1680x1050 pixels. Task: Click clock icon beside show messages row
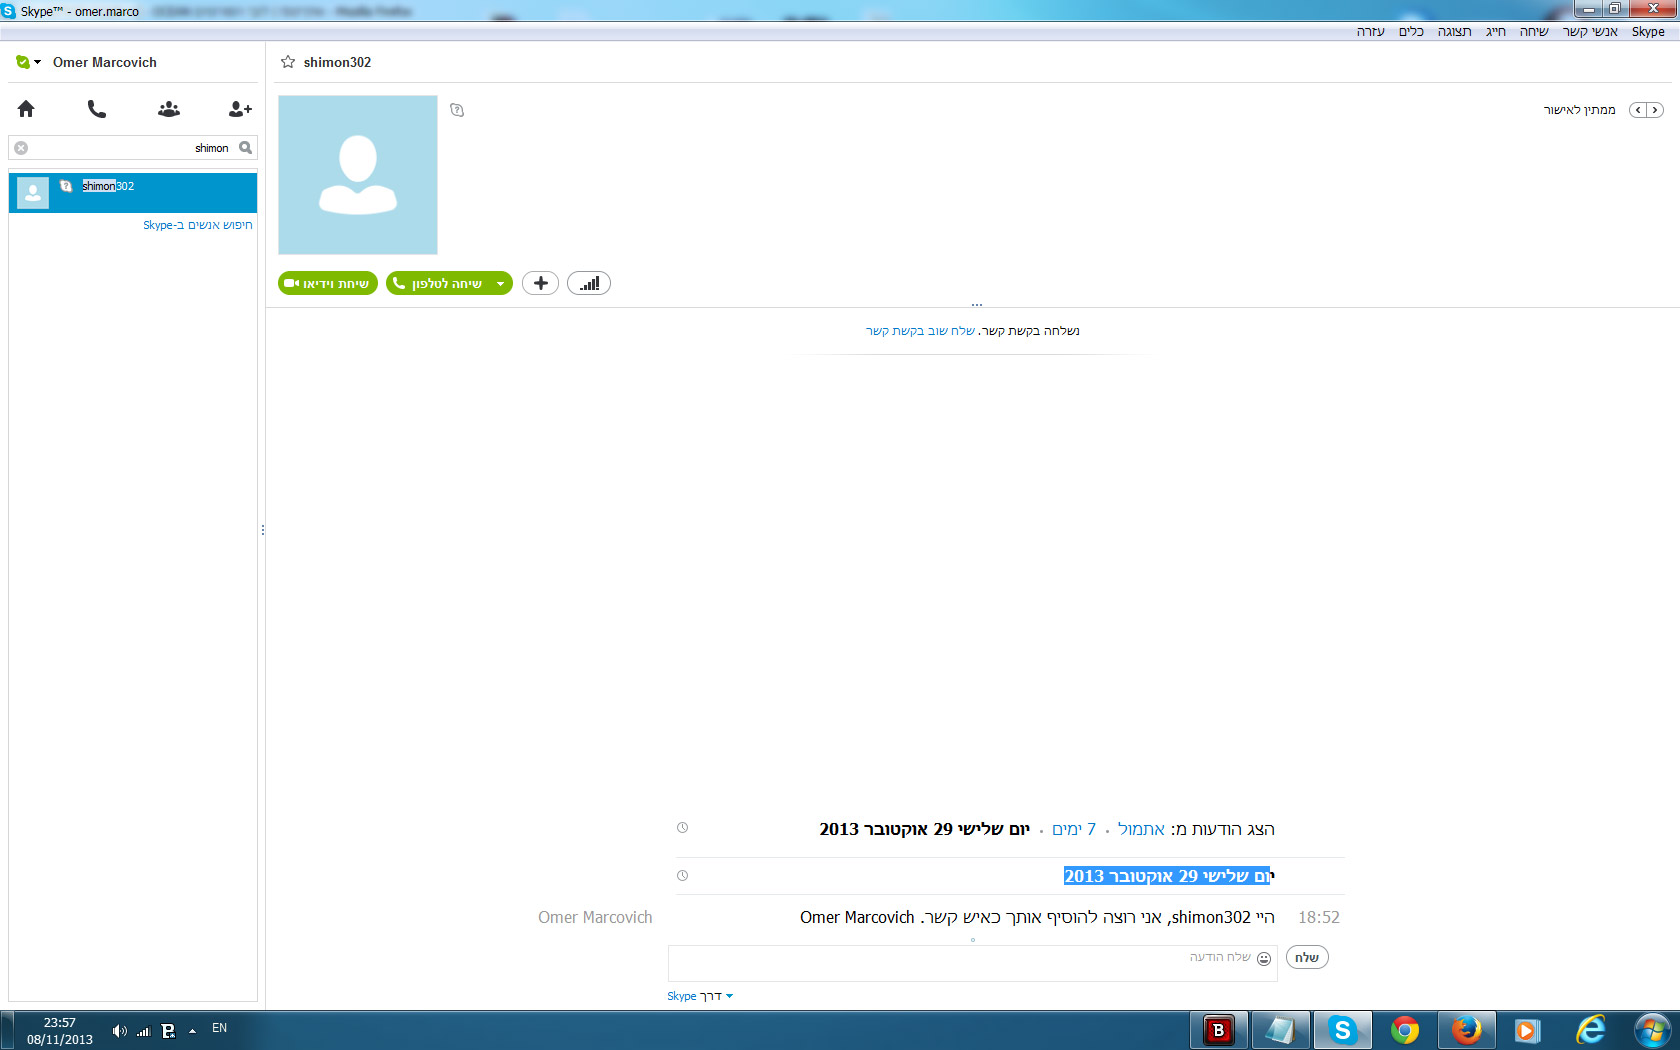tap(683, 828)
